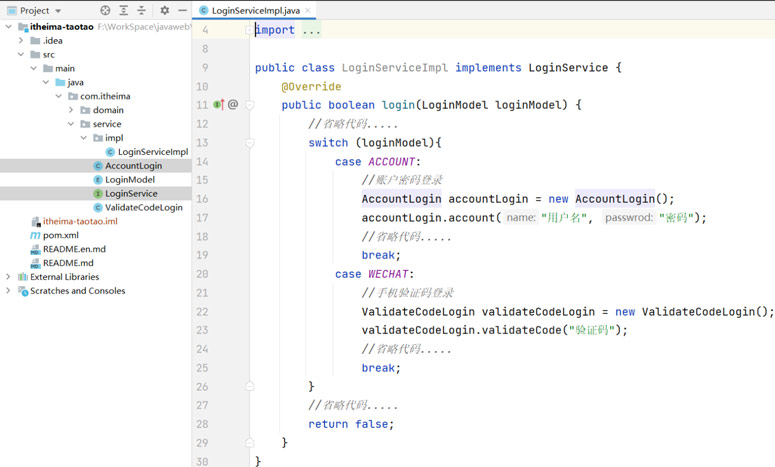Collapse the impl package
The height and width of the screenshot is (467, 775).
84,138
